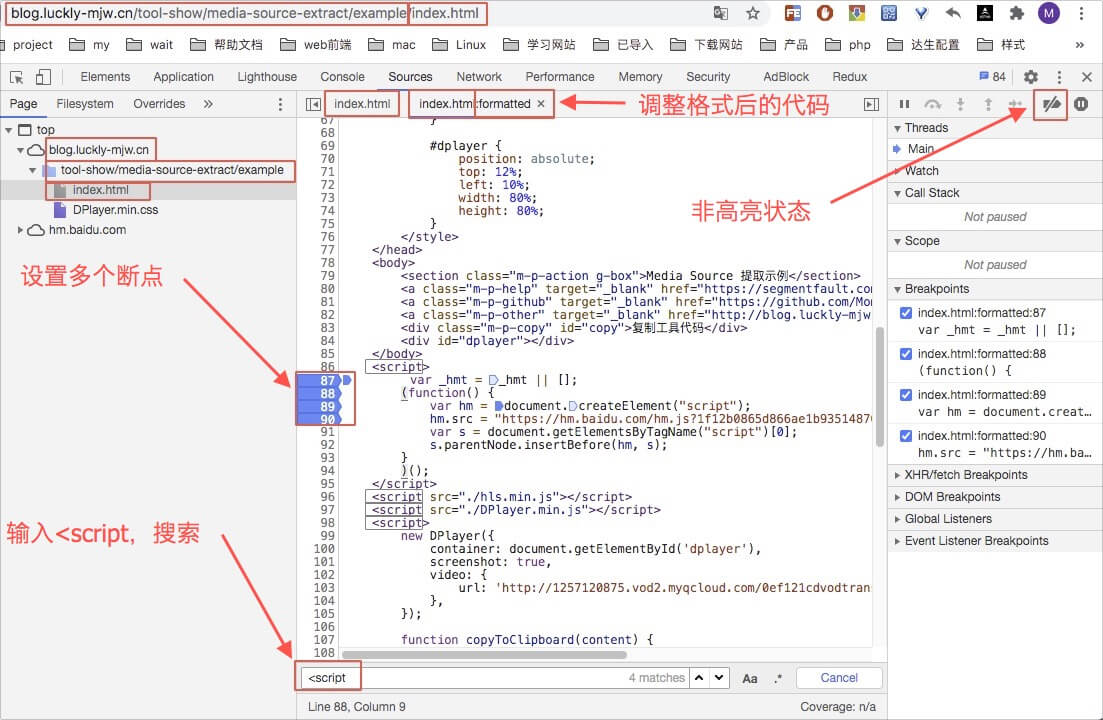Viewport: 1103px width, 720px height.
Task: Uncheck breakpoint index.html:formatted:88
Action: click(906, 354)
